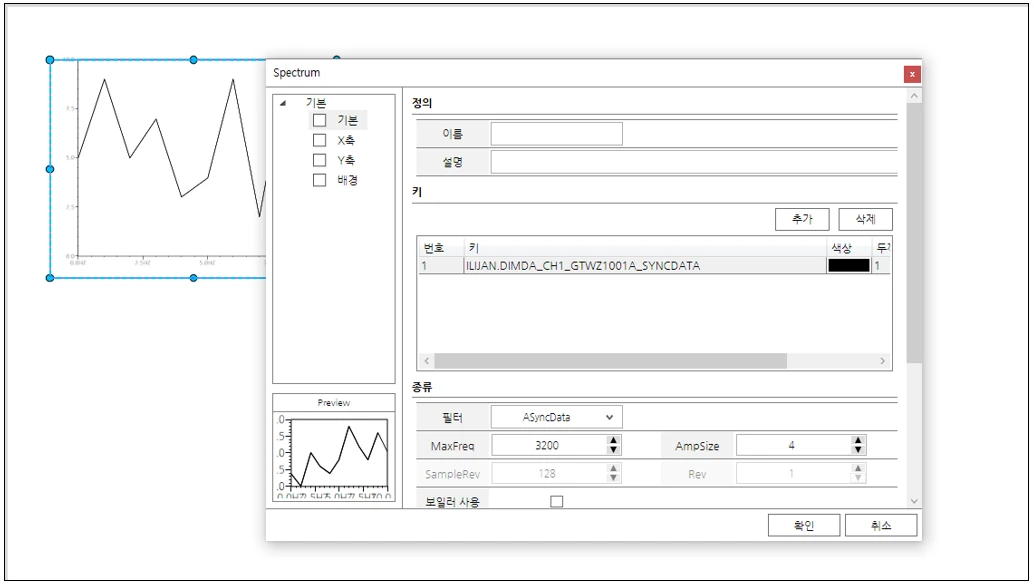Click the spectrum chart on the canvas
Image resolution: width=1034 pixels, height=585 pixels.
(158, 169)
